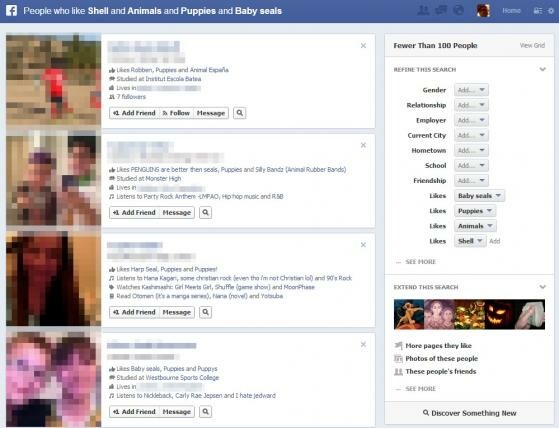Open friend requests icon in header
Viewport: 559px width, 428px height.
[423, 10]
